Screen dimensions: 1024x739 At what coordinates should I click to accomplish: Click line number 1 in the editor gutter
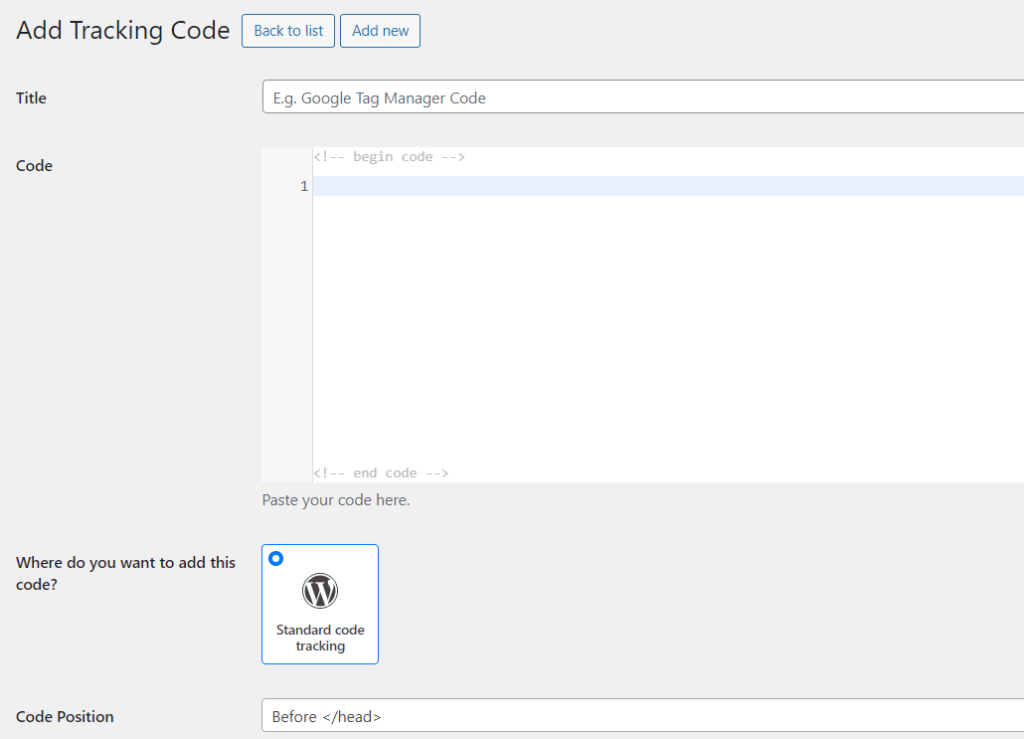[304, 187]
